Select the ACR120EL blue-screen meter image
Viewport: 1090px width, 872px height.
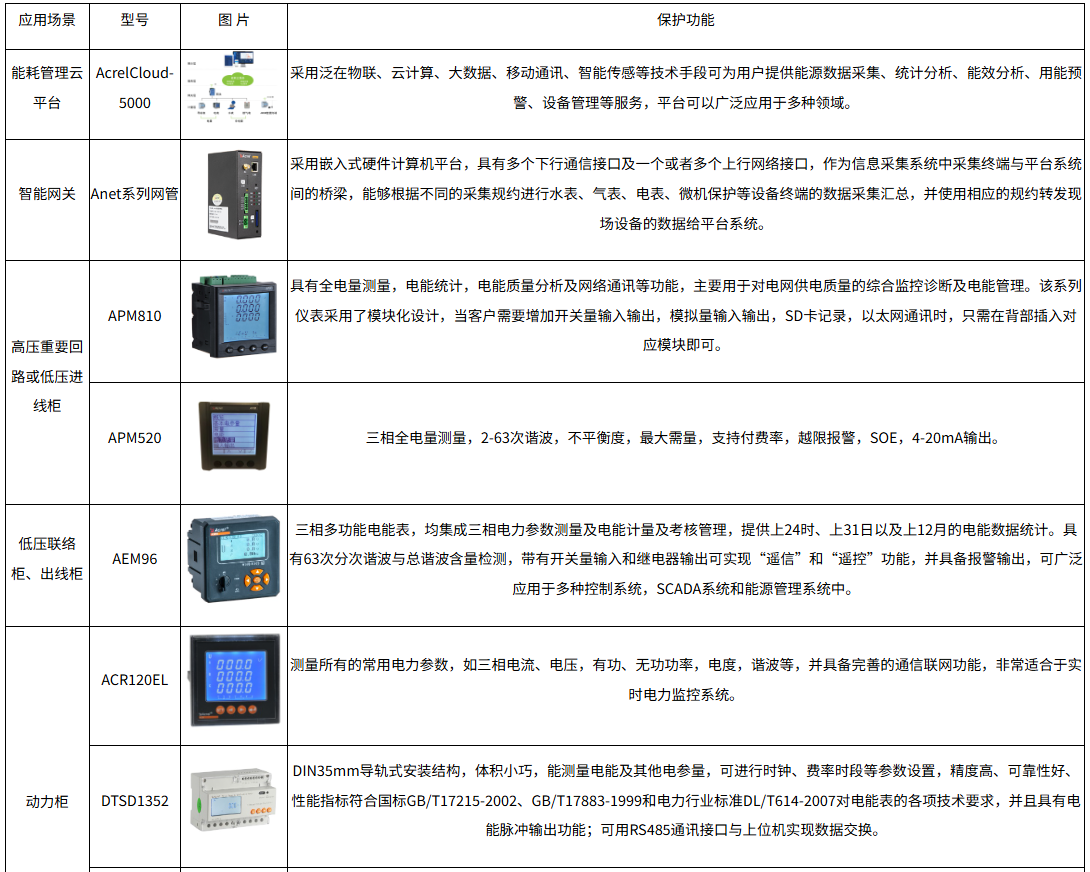click(233, 681)
